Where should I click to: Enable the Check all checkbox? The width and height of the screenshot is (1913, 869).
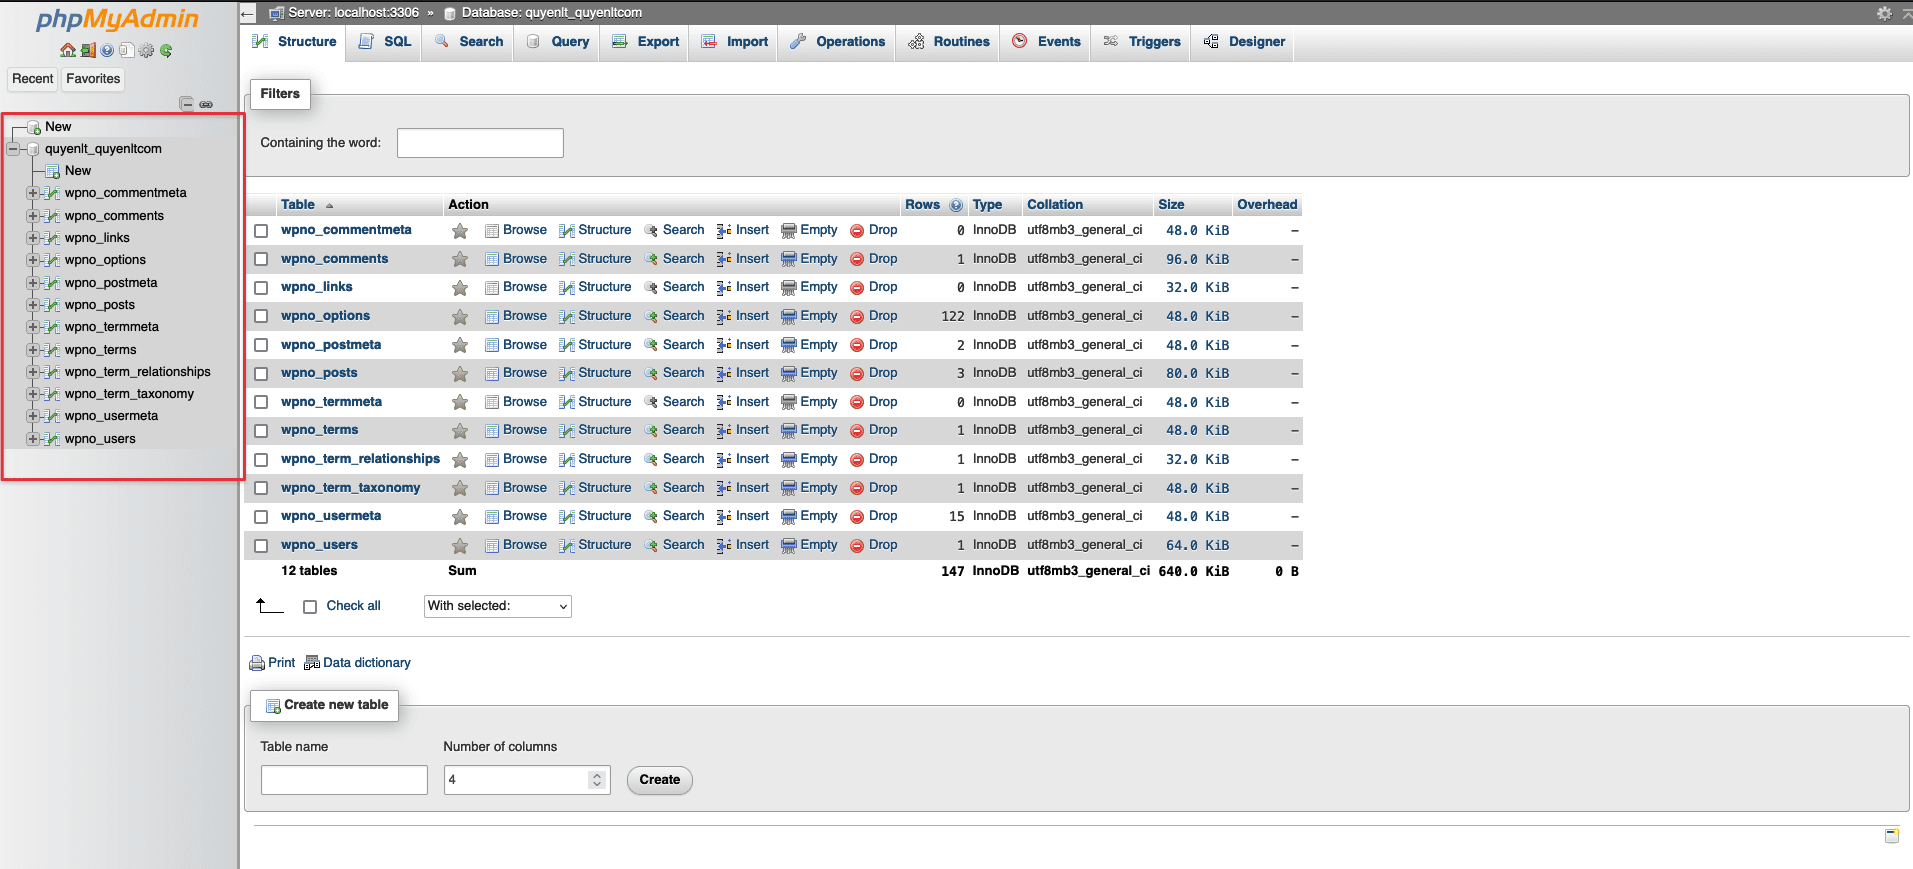310,607
